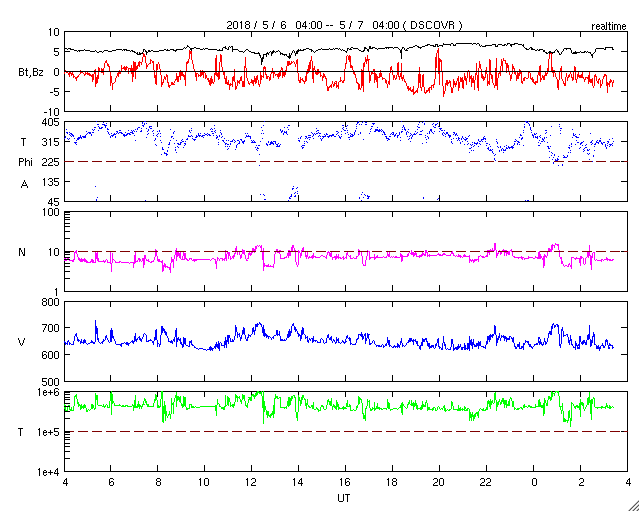
Task: Click the "100" tick on density axis
Action: pos(52,212)
